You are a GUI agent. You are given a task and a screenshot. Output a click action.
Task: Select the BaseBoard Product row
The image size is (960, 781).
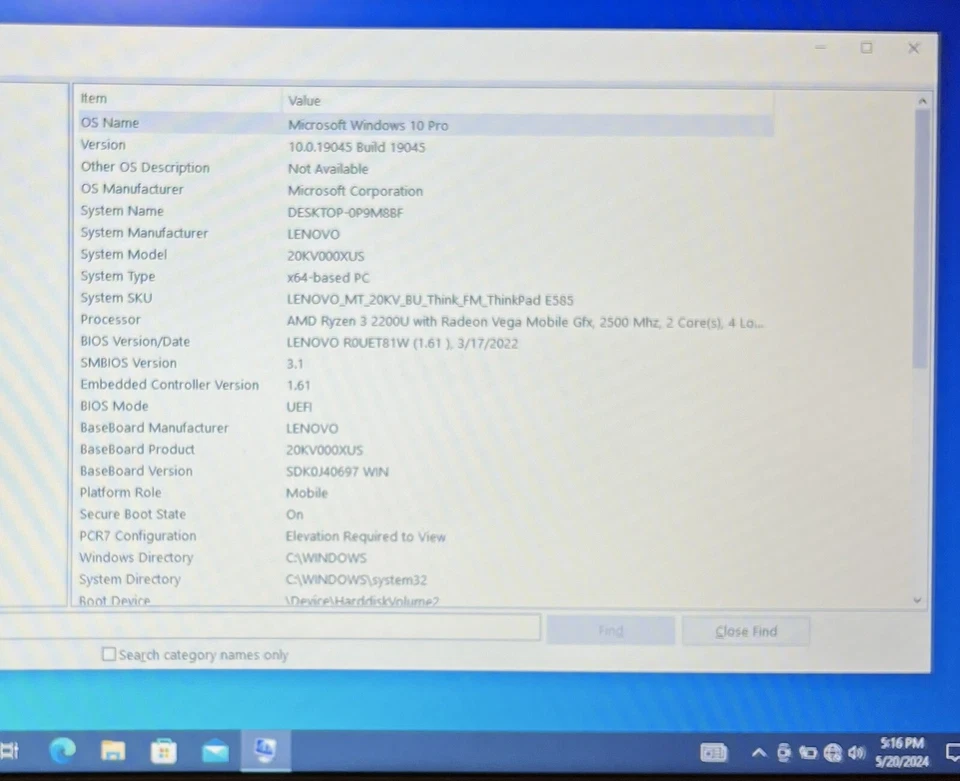tap(426, 450)
